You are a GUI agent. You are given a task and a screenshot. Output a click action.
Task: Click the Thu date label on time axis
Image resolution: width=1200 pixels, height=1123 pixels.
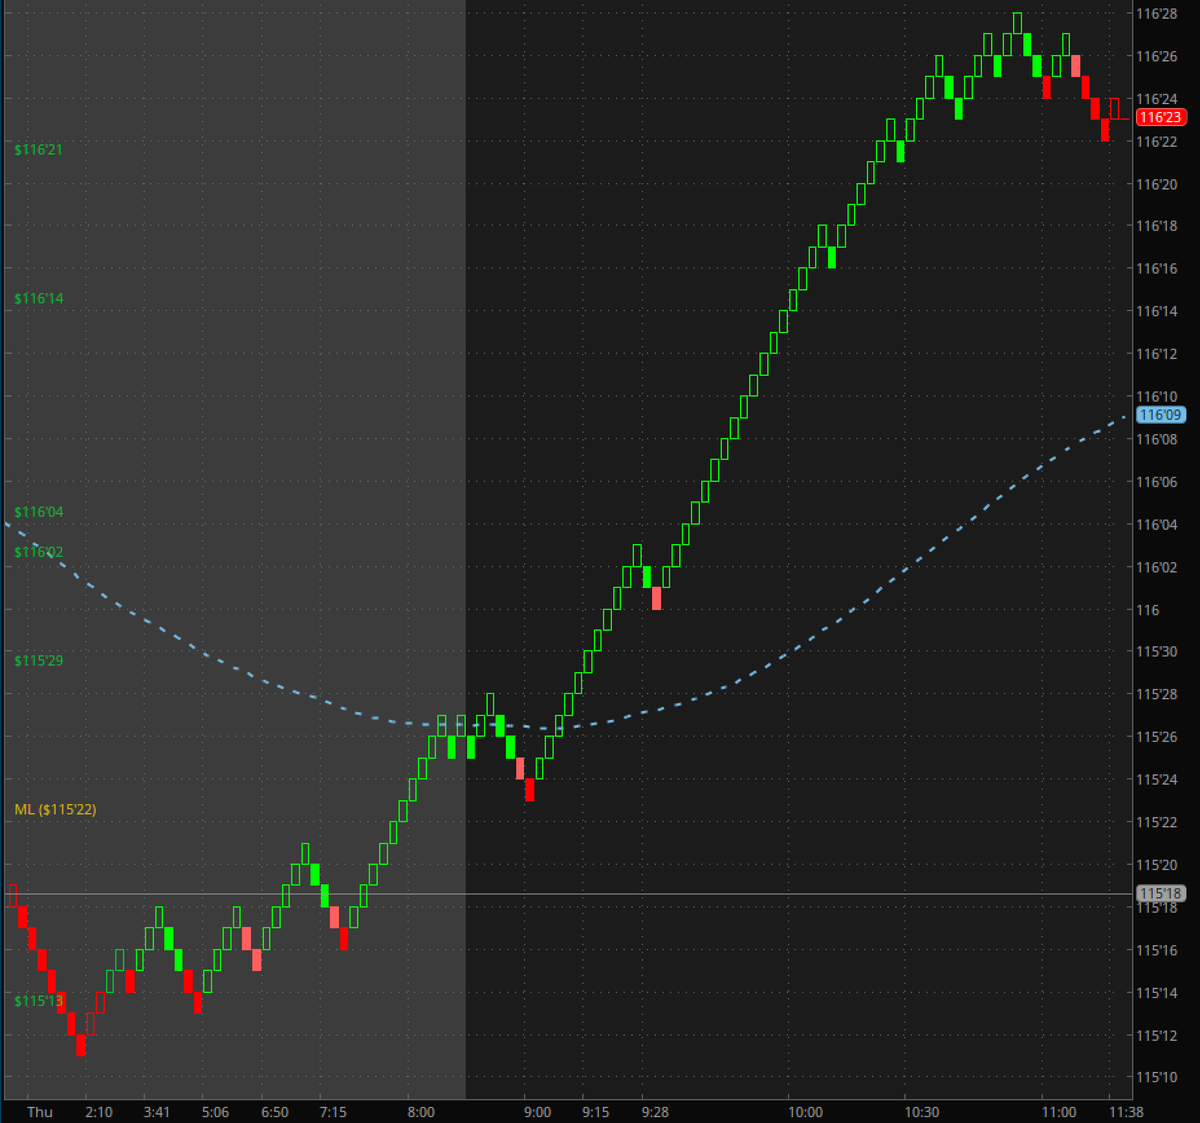40,1112
